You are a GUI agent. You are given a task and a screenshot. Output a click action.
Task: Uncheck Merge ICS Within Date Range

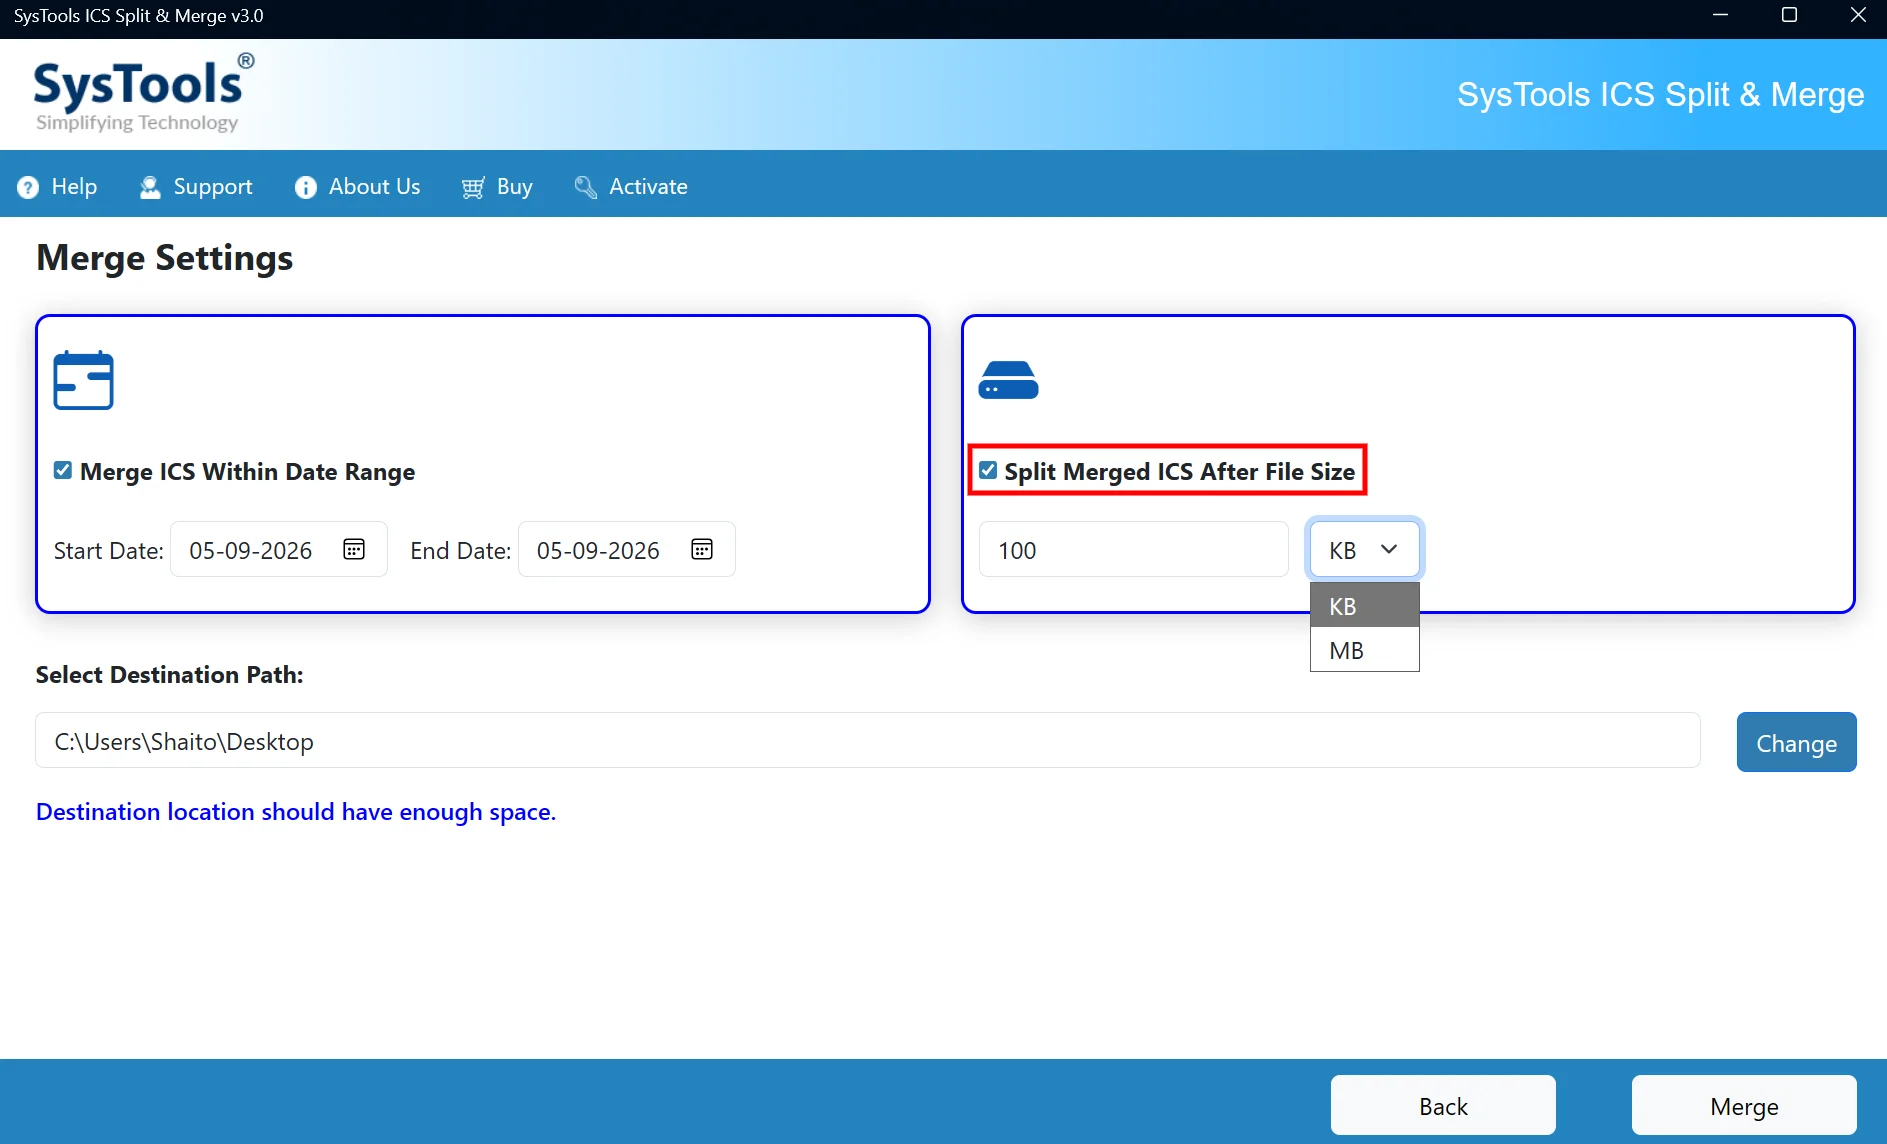(63, 470)
